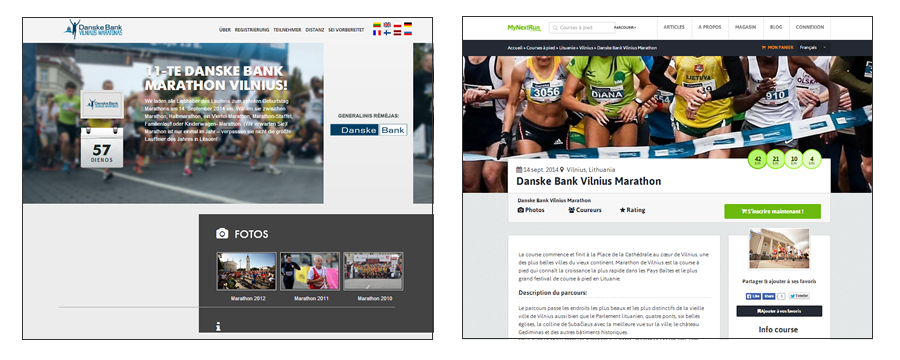Expand the Parcourir dropdown menu
Screen dimensions: 900x360
[x=625, y=28]
